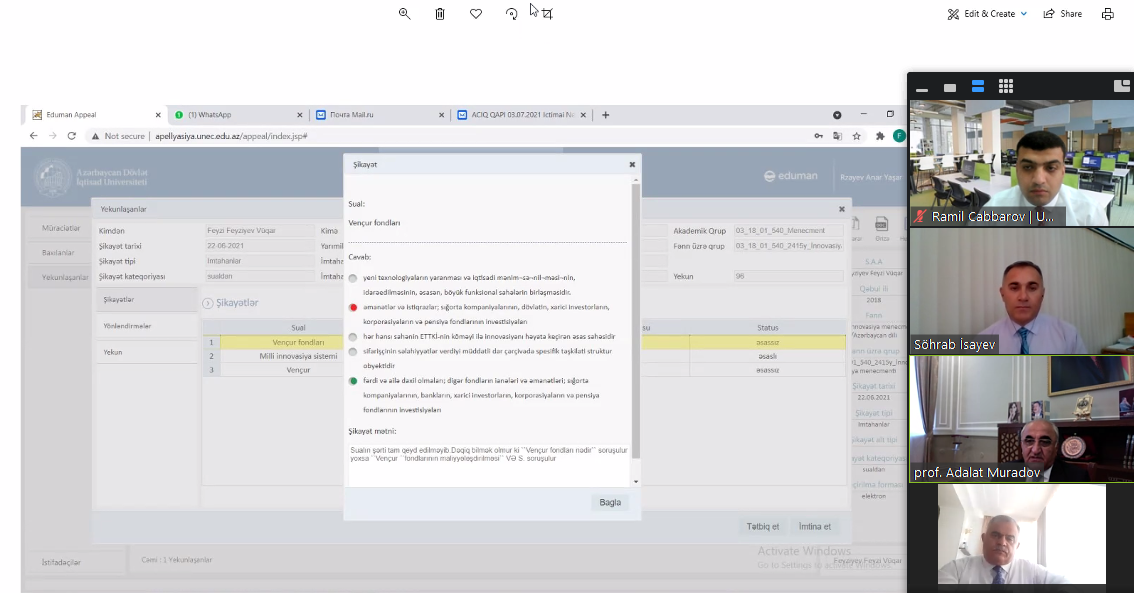Select the row 3 'Vençur' table cell
Viewport: 1134px width, 593px height.
pos(298,370)
